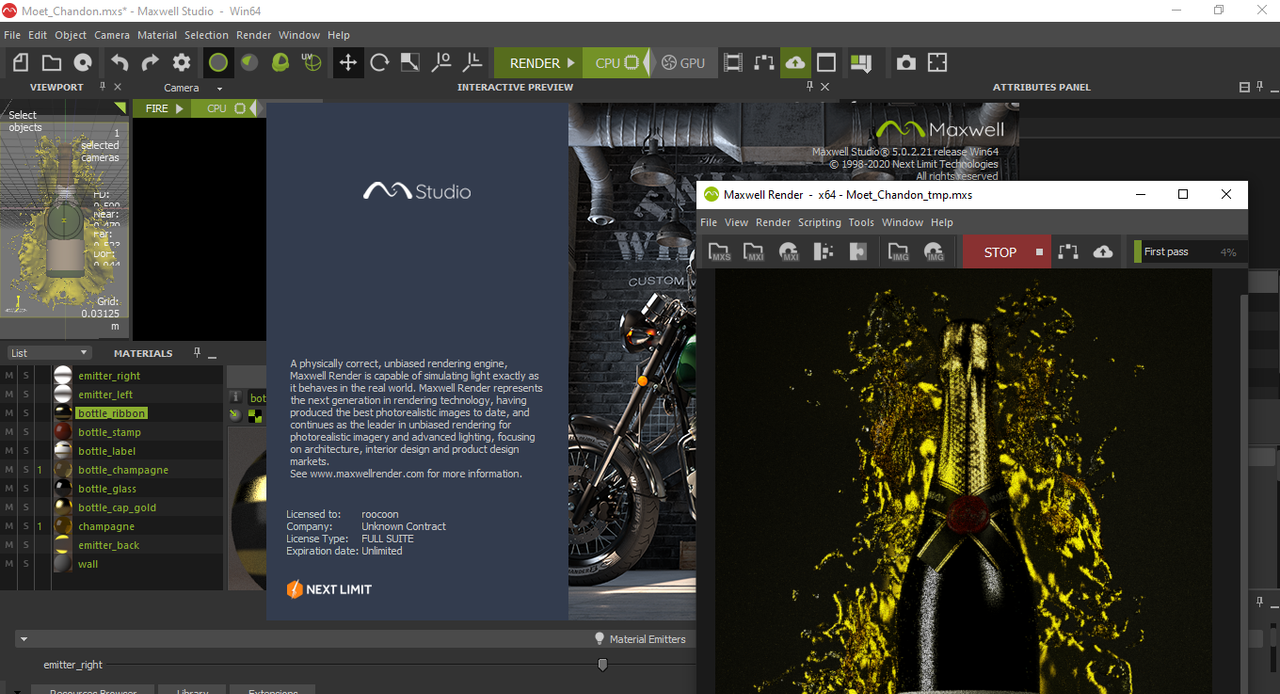Click the camera snapshot icon in Studio toolbar

pos(906,63)
